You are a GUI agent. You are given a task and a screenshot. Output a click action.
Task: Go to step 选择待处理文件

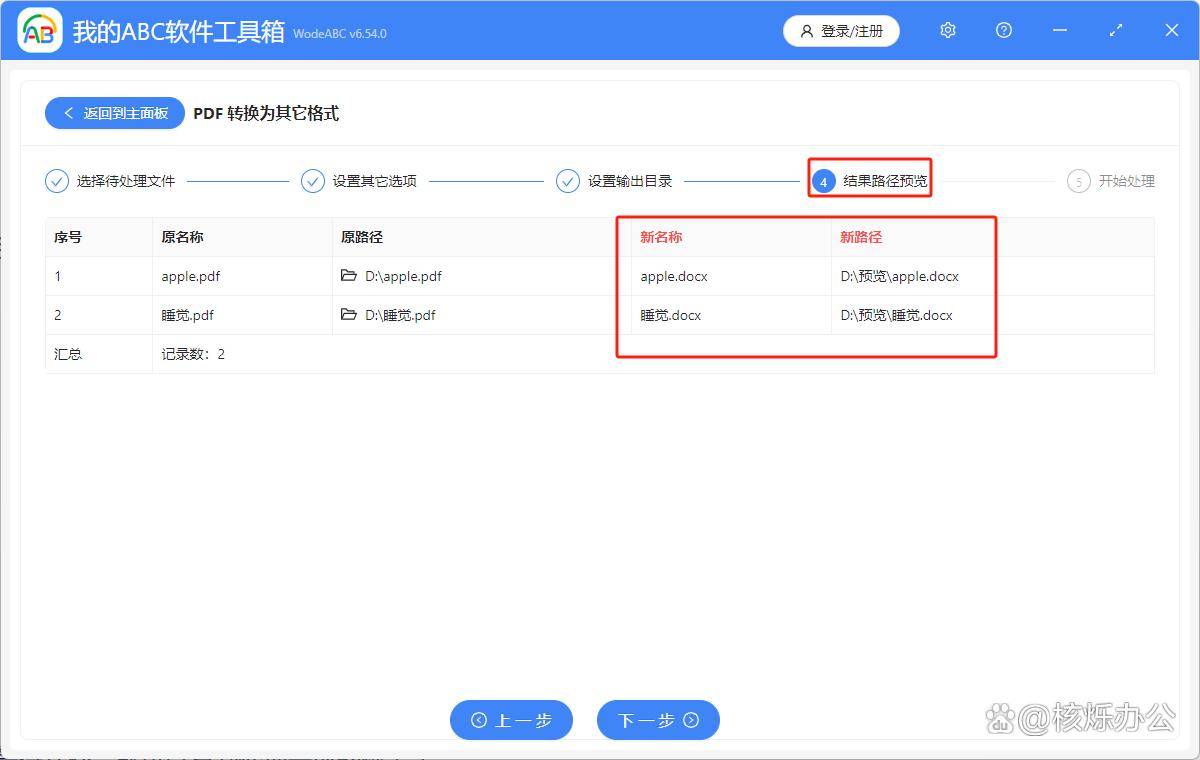tap(126, 181)
